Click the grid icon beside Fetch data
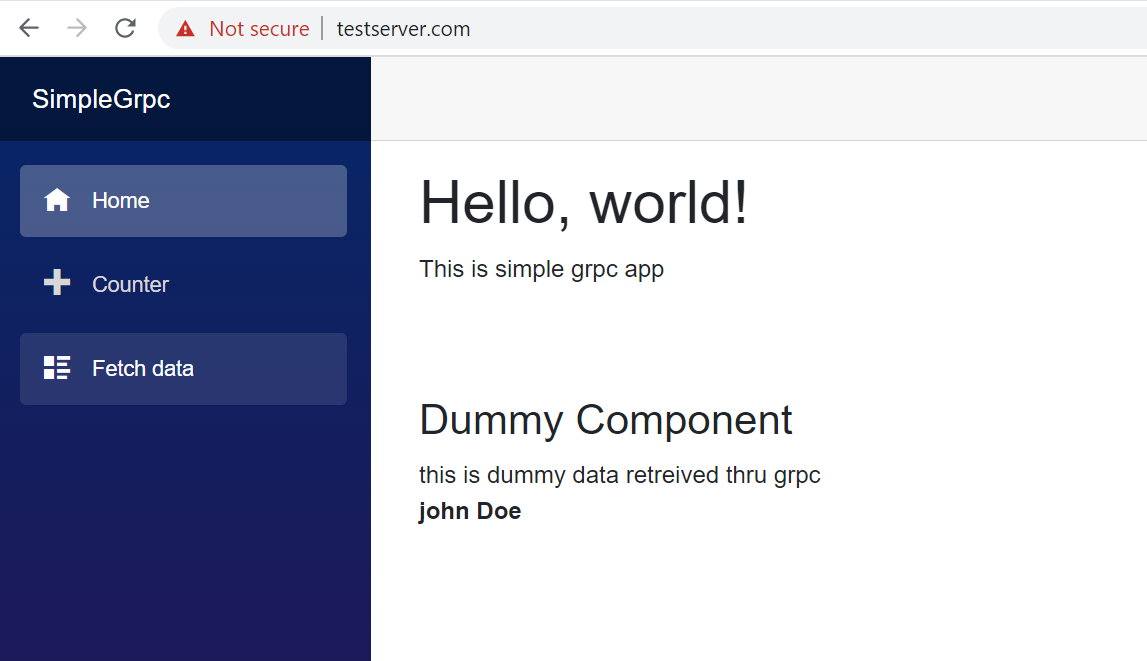The height and width of the screenshot is (661, 1147). 57,368
